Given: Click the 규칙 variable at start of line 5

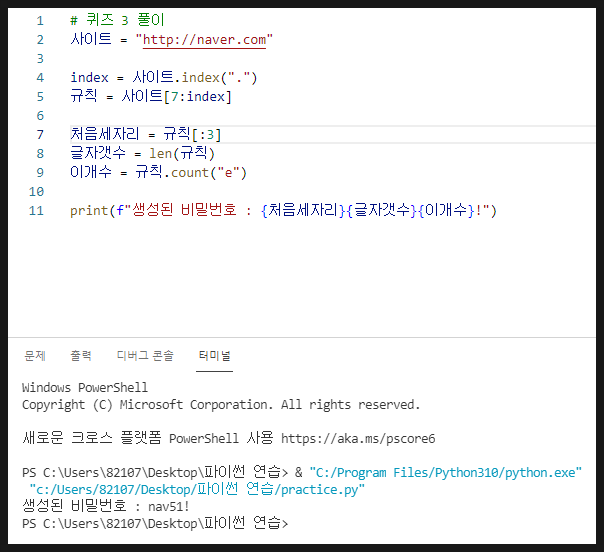Looking at the screenshot, I should click(84, 96).
